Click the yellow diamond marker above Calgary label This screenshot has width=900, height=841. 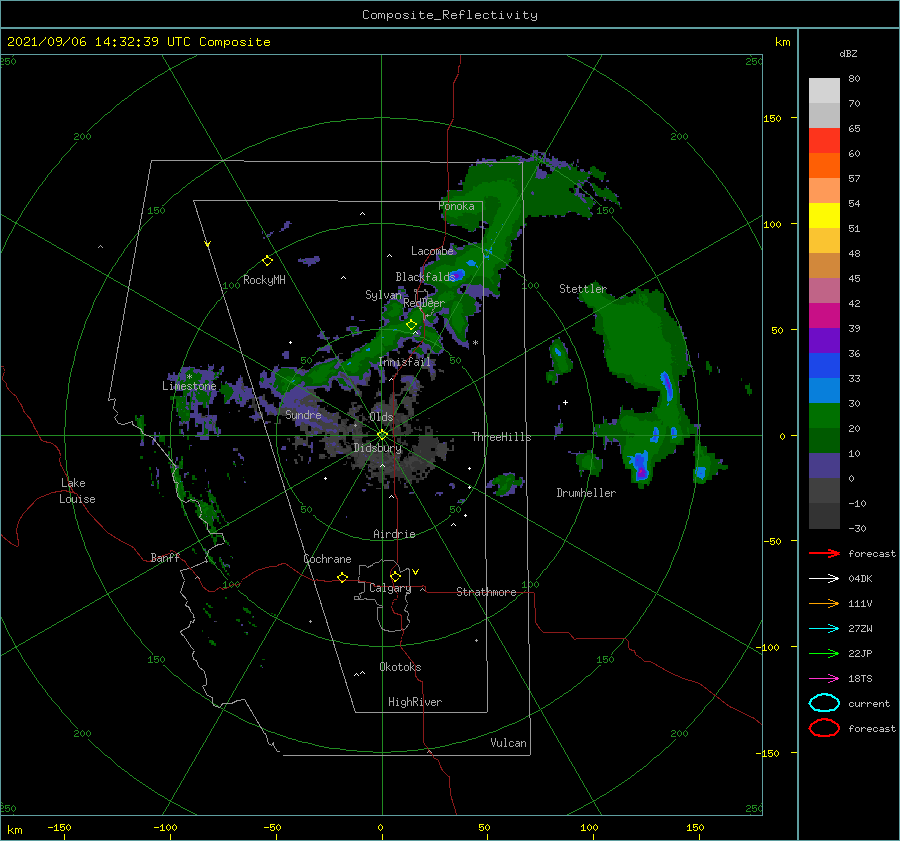pos(395,576)
